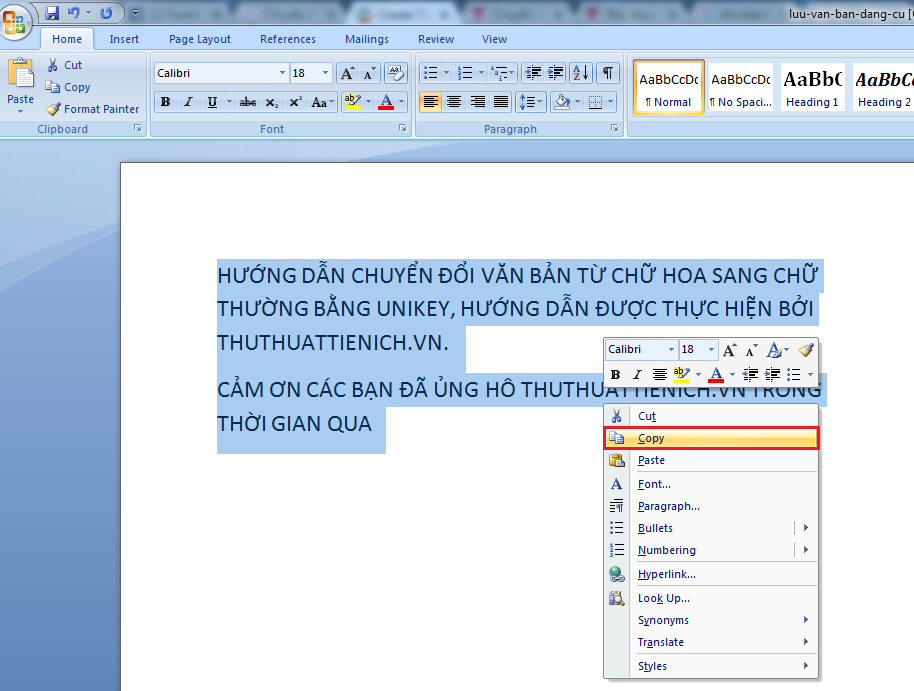The width and height of the screenshot is (914, 691).
Task: Open the Font dialog launcher
Action: pyautogui.click(x=403, y=129)
